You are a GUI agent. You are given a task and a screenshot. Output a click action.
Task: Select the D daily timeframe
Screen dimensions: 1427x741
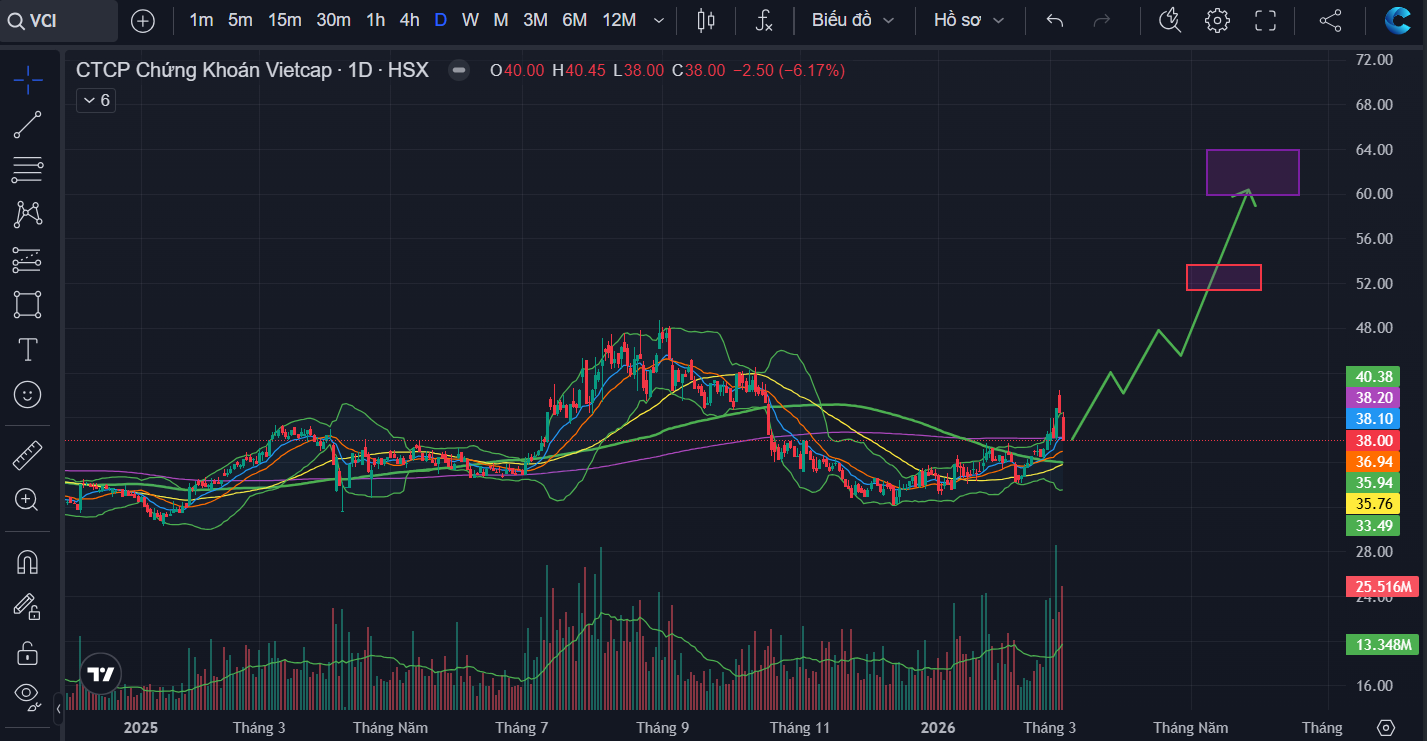440,20
